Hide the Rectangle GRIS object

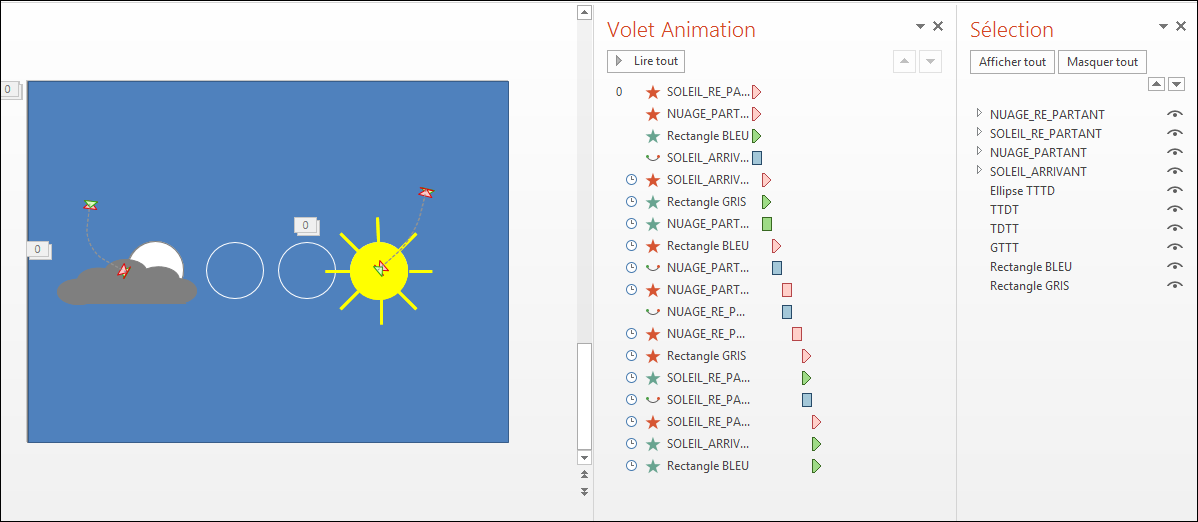point(1174,286)
